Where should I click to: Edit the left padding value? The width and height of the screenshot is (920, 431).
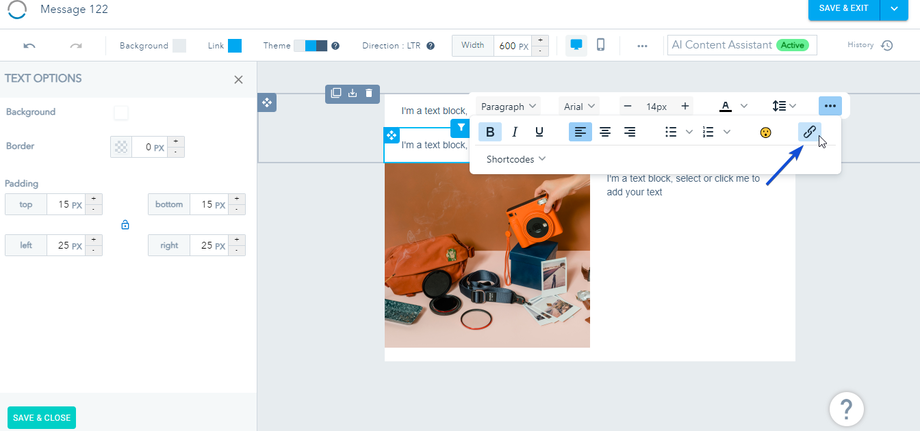pyautogui.click(x=66, y=246)
